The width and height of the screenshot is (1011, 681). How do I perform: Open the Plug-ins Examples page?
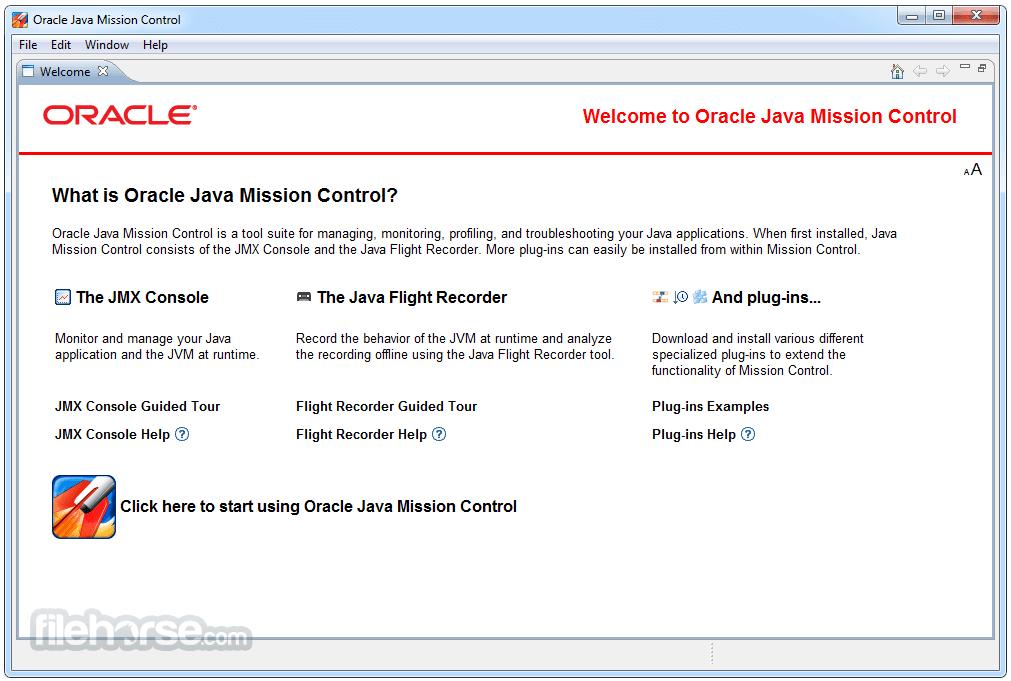point(710,406)
